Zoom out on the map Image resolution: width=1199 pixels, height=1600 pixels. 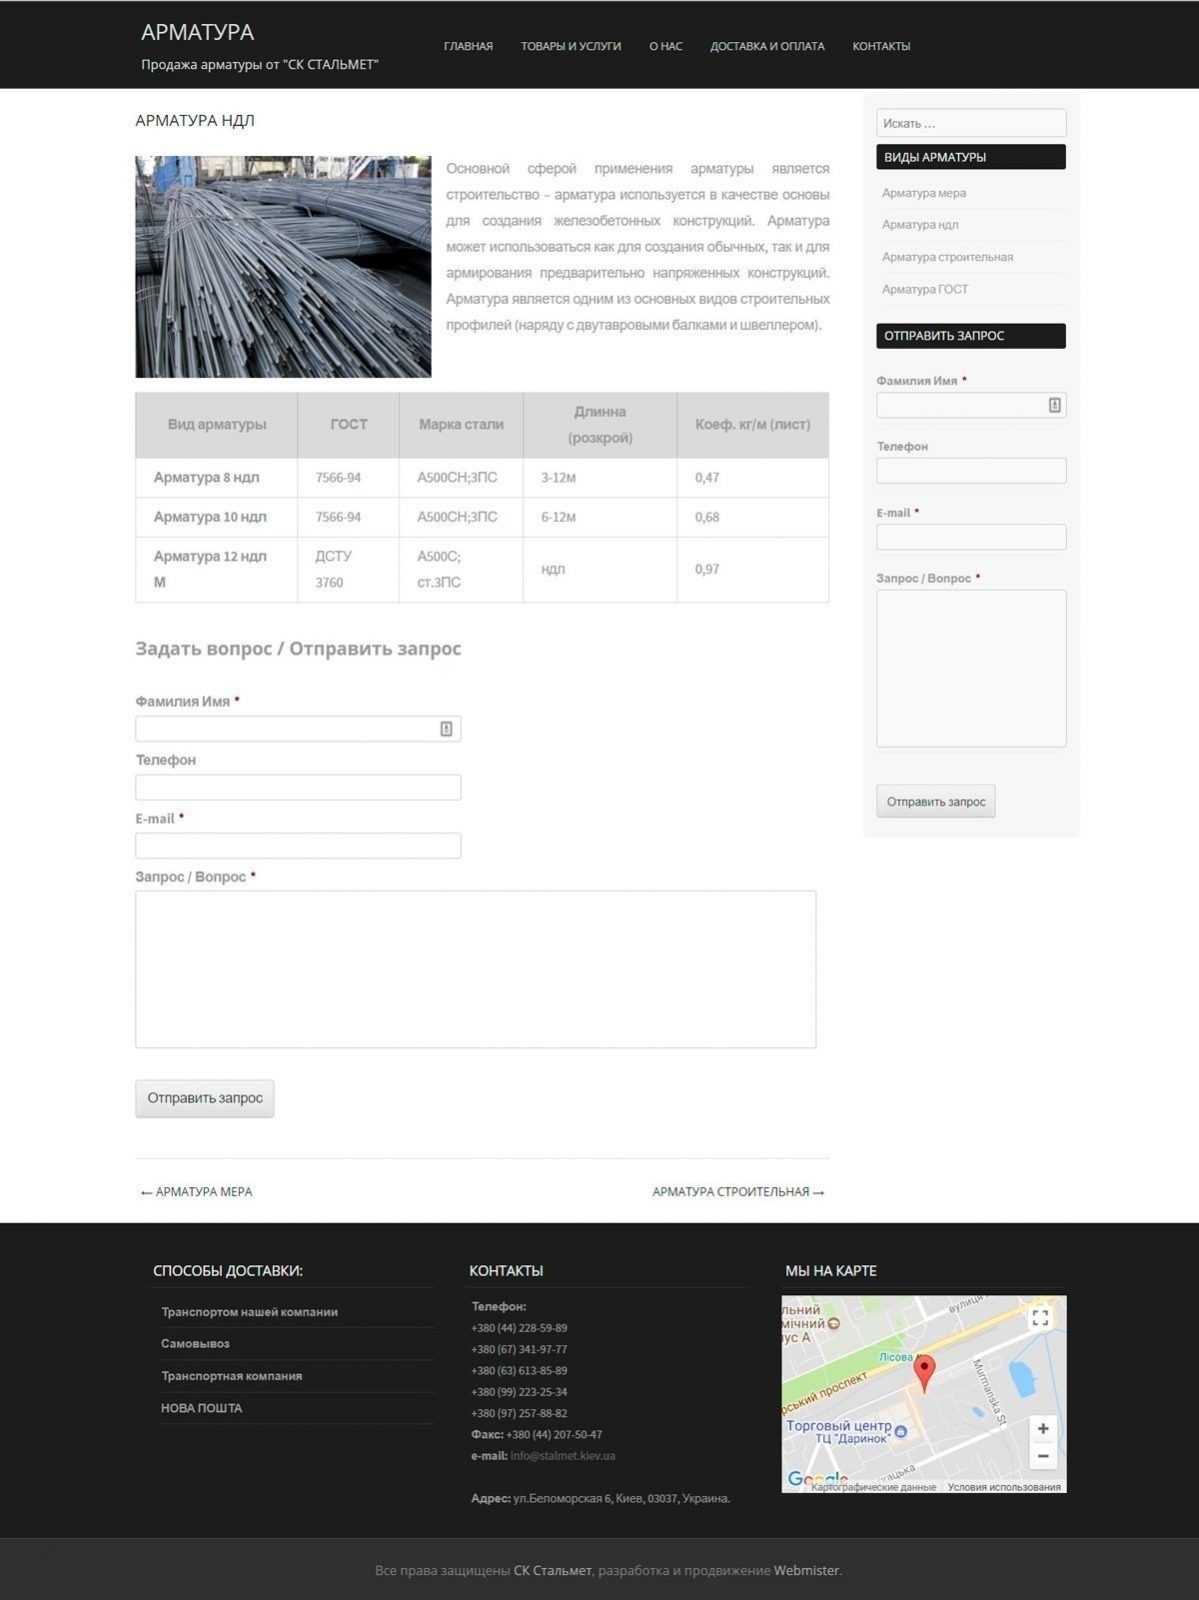pos(1042,1456)
